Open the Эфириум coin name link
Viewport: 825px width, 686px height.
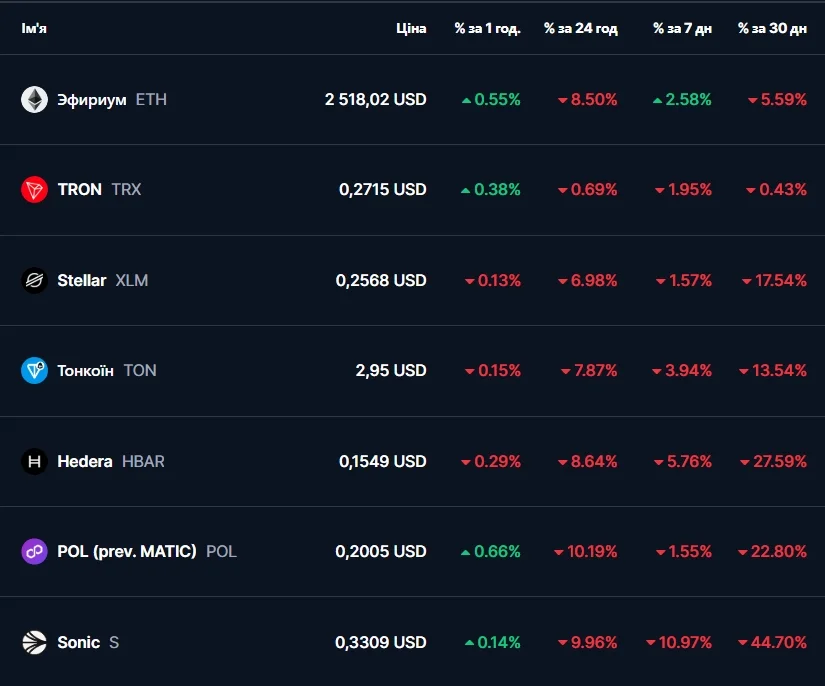[92, 100]
